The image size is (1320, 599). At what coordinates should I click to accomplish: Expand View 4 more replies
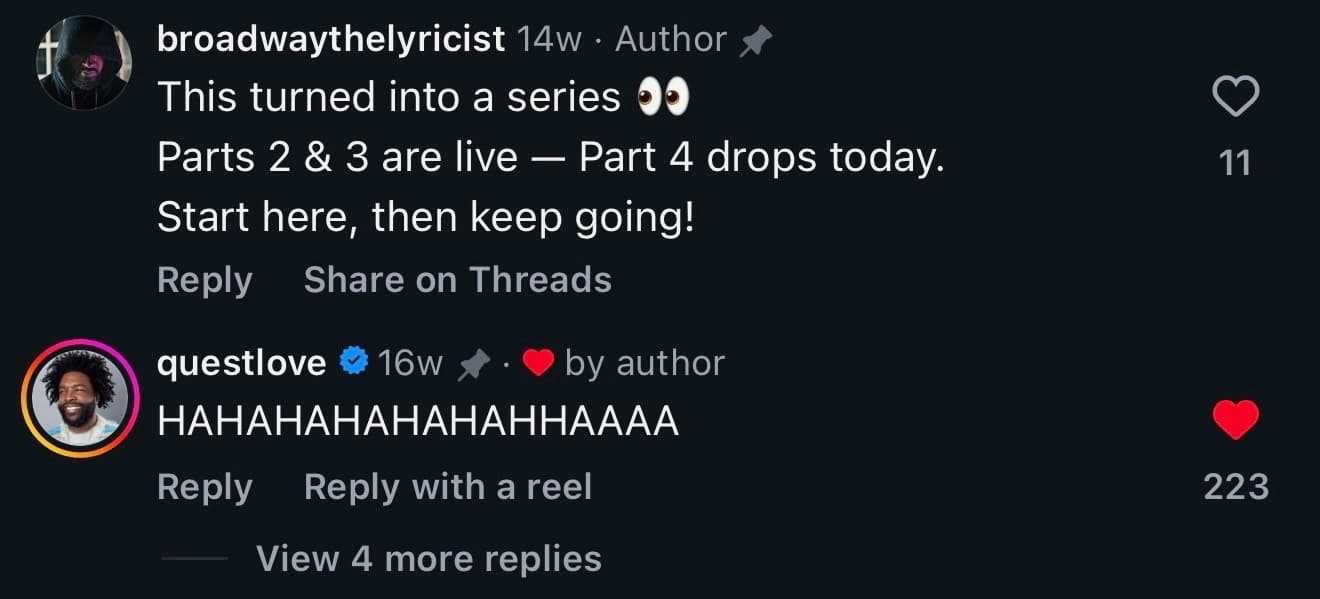(429, 558)
